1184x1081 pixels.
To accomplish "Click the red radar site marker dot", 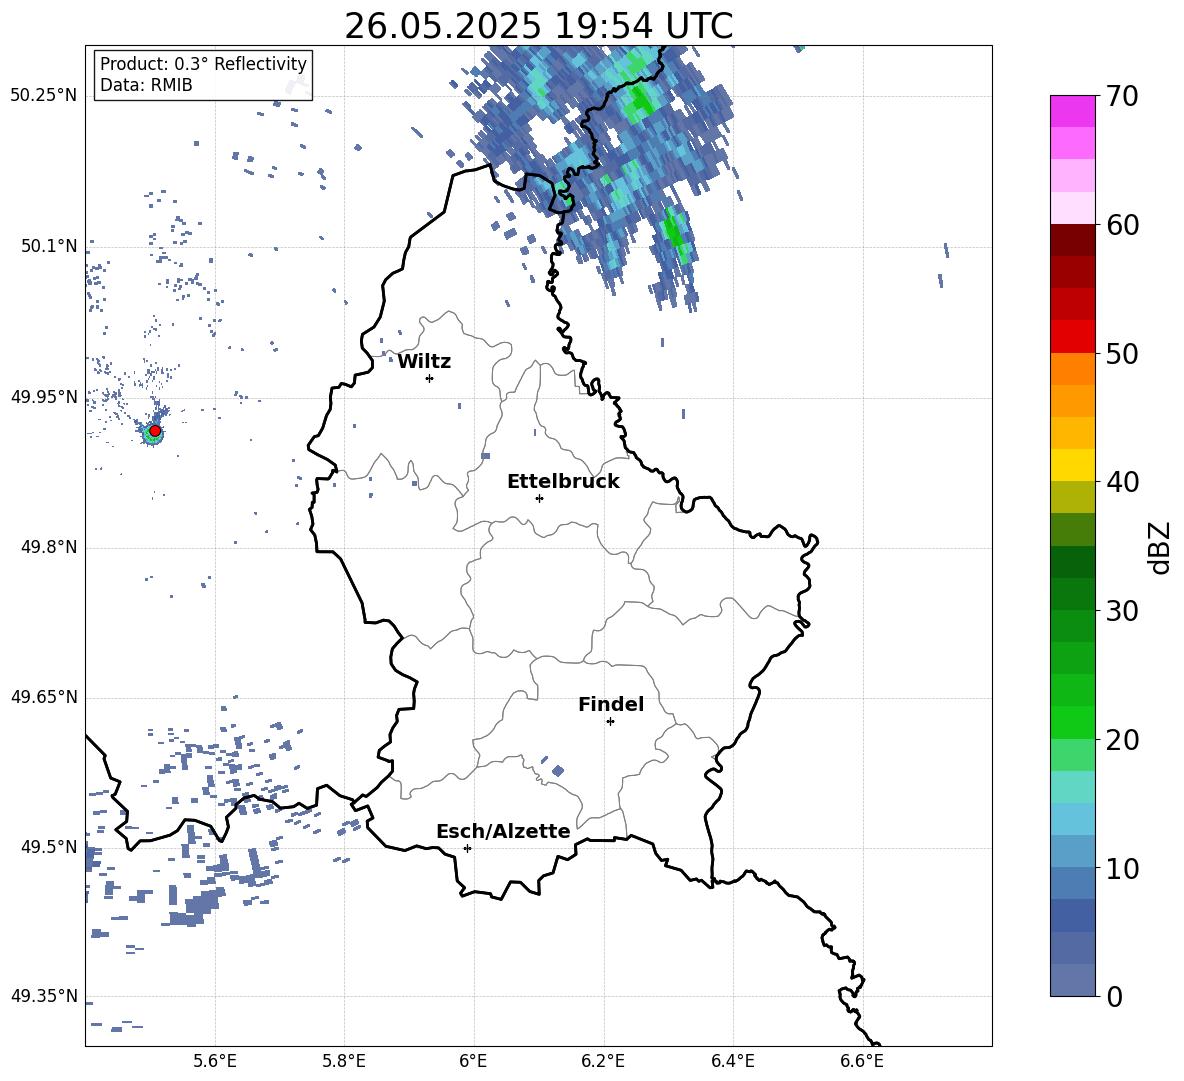I will [x=155, y=431].
